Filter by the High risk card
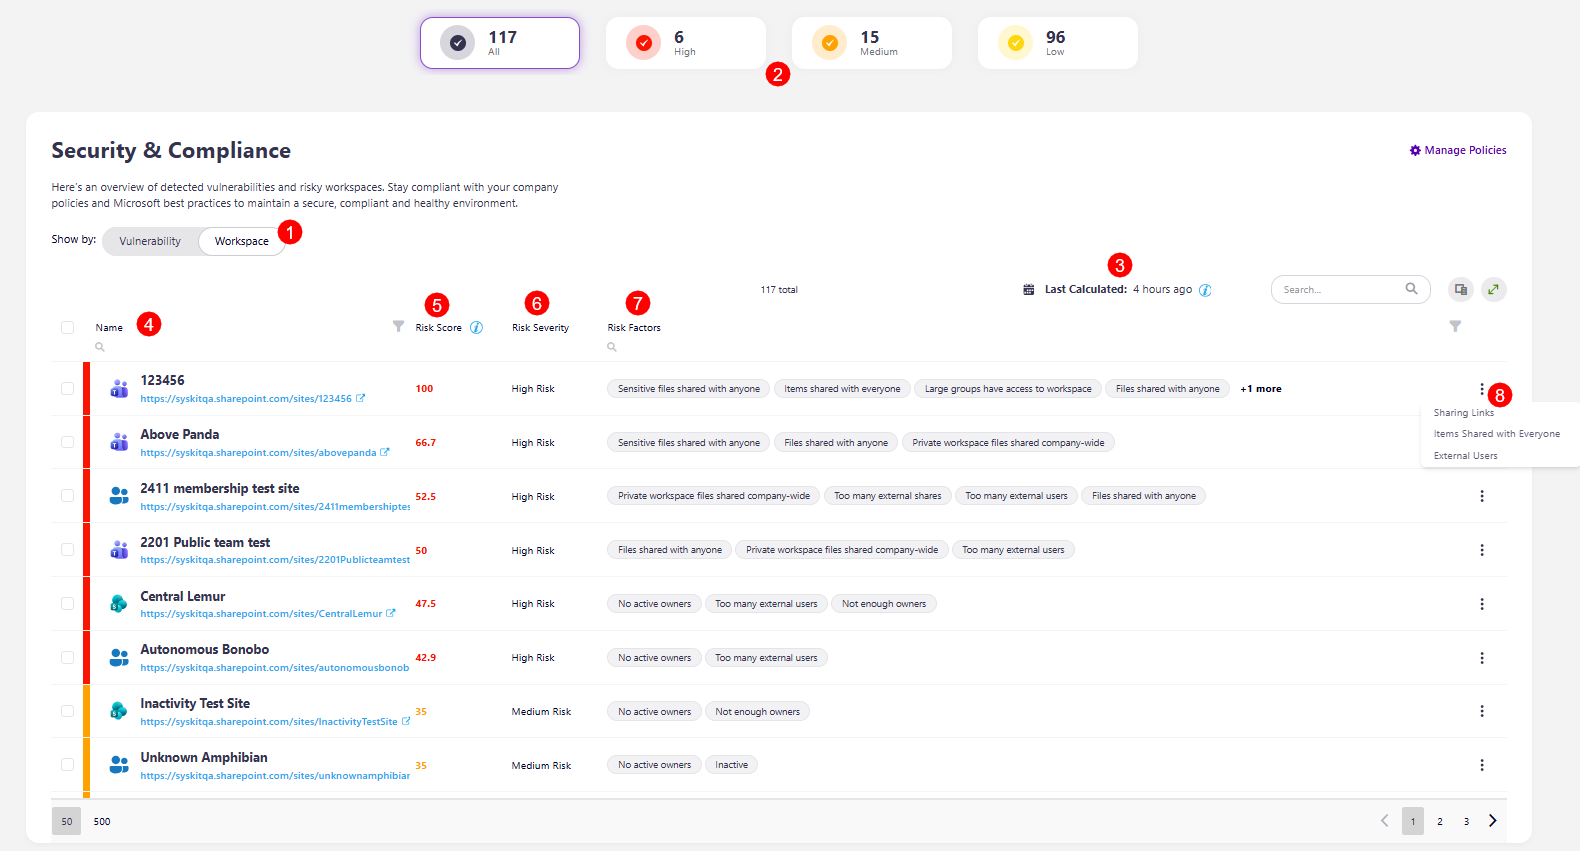The image size is (1580, 851). pos(685,43)
